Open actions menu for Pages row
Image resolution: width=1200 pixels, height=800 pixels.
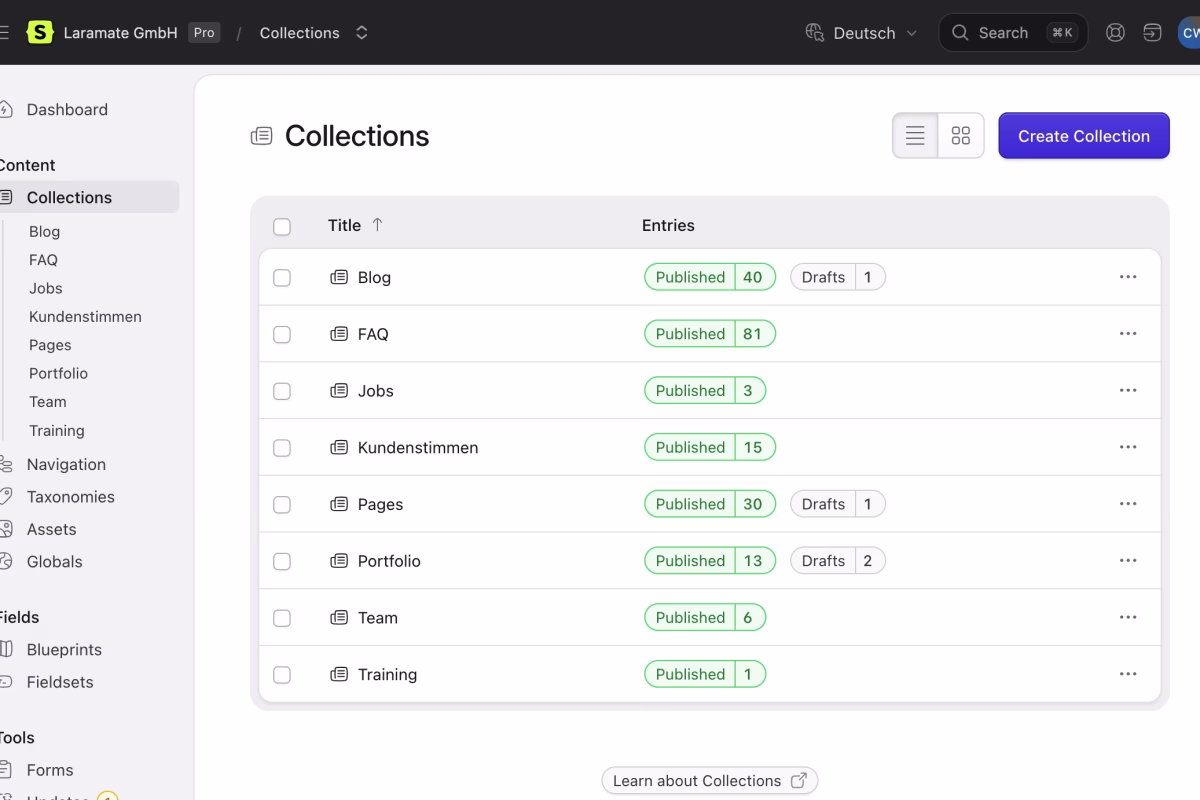point(1128,504)
